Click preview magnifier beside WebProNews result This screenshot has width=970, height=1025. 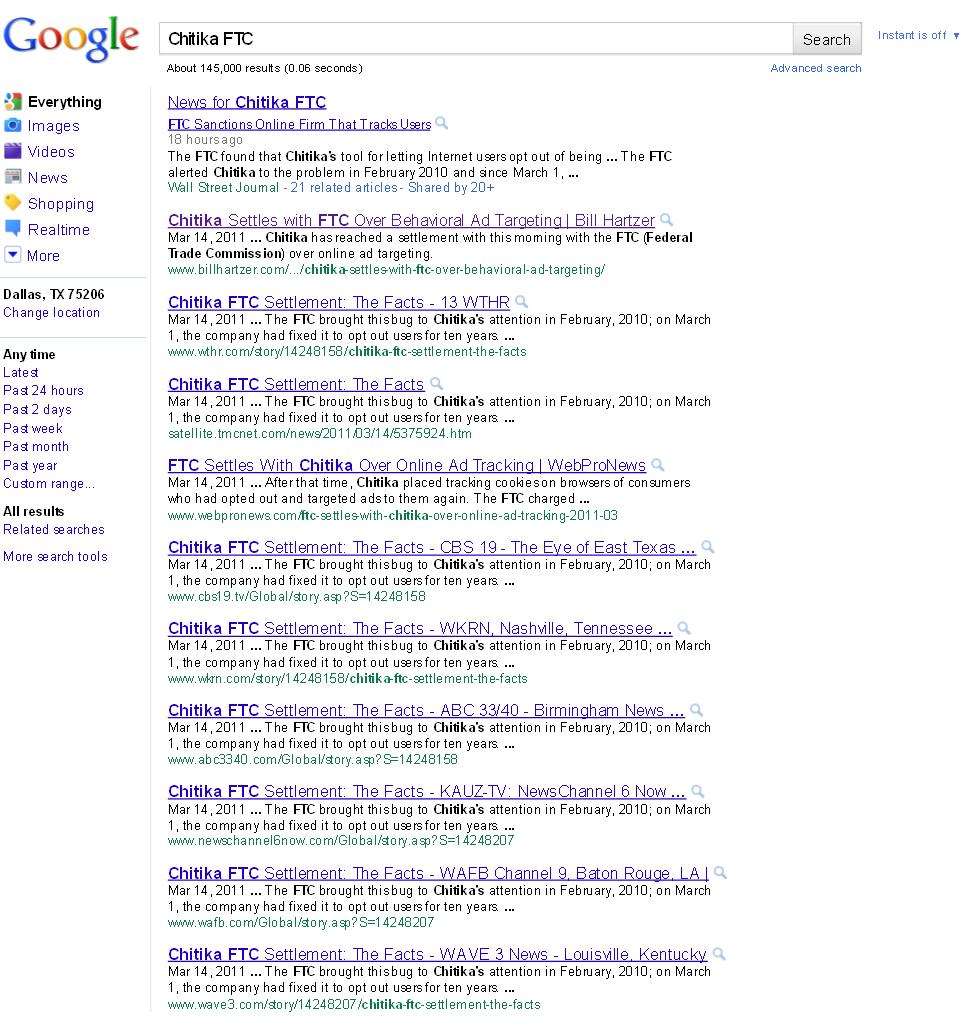click(x=657, y=465)
